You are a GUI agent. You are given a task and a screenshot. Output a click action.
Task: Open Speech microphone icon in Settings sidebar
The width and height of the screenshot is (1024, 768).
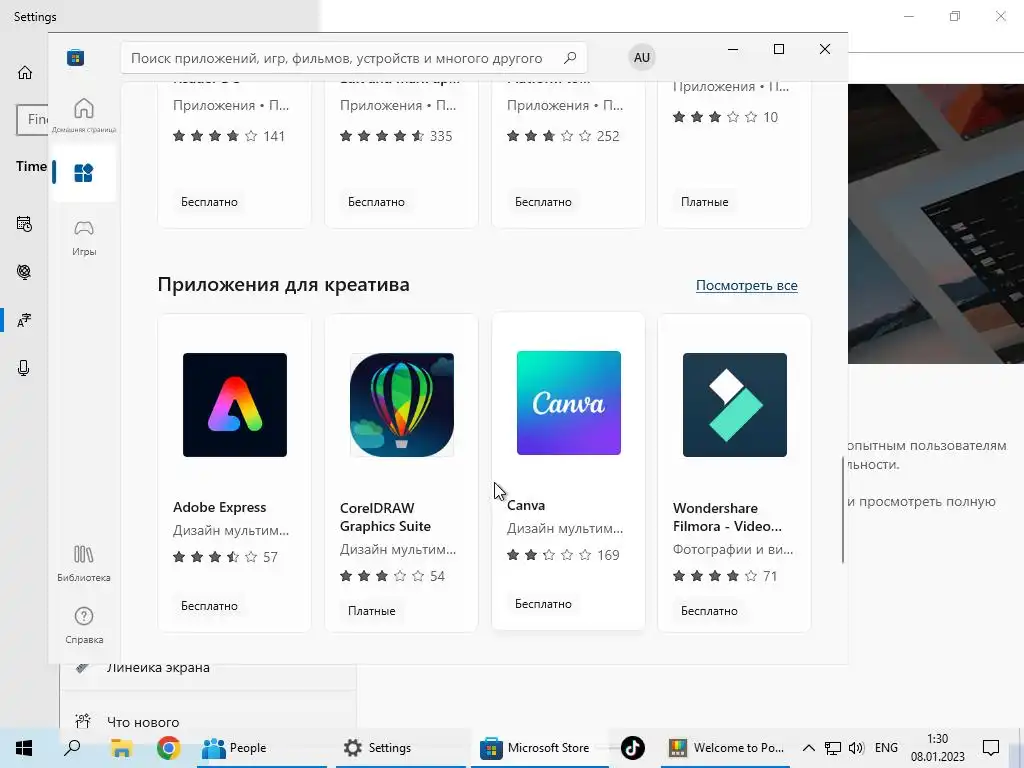[24, 368]
